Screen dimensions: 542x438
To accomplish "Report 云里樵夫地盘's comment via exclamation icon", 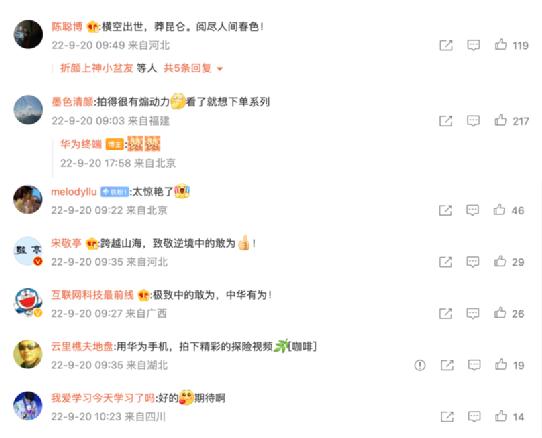I will coord(420,365).
